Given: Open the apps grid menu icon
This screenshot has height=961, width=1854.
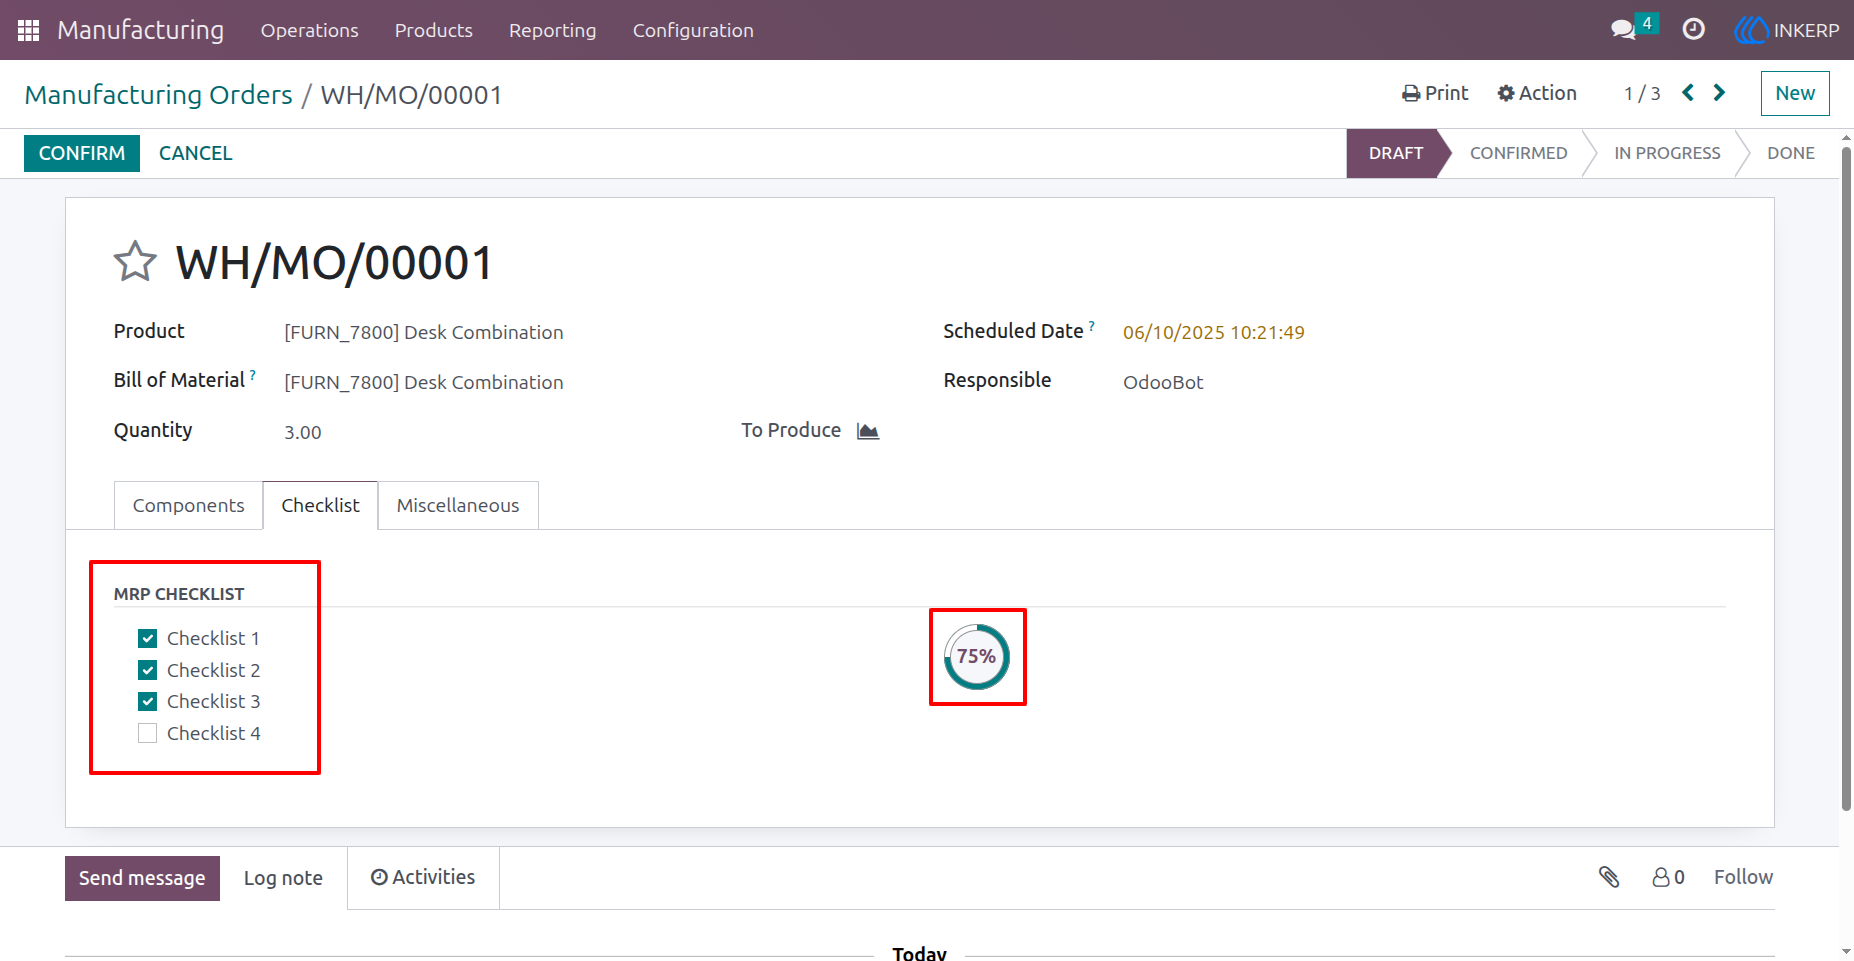Looking at the screenshot, I should coord(28,30).
